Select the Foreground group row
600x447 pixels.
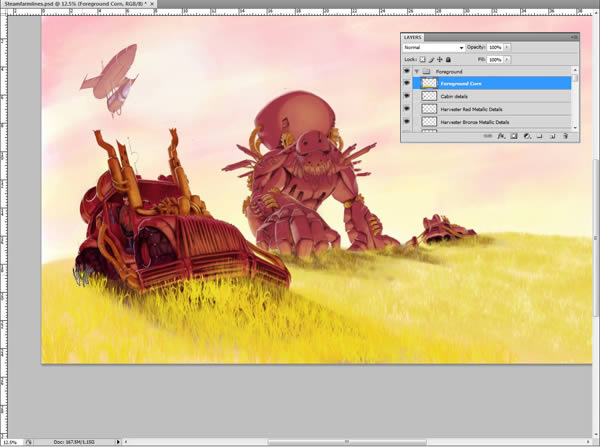[492, 72]
